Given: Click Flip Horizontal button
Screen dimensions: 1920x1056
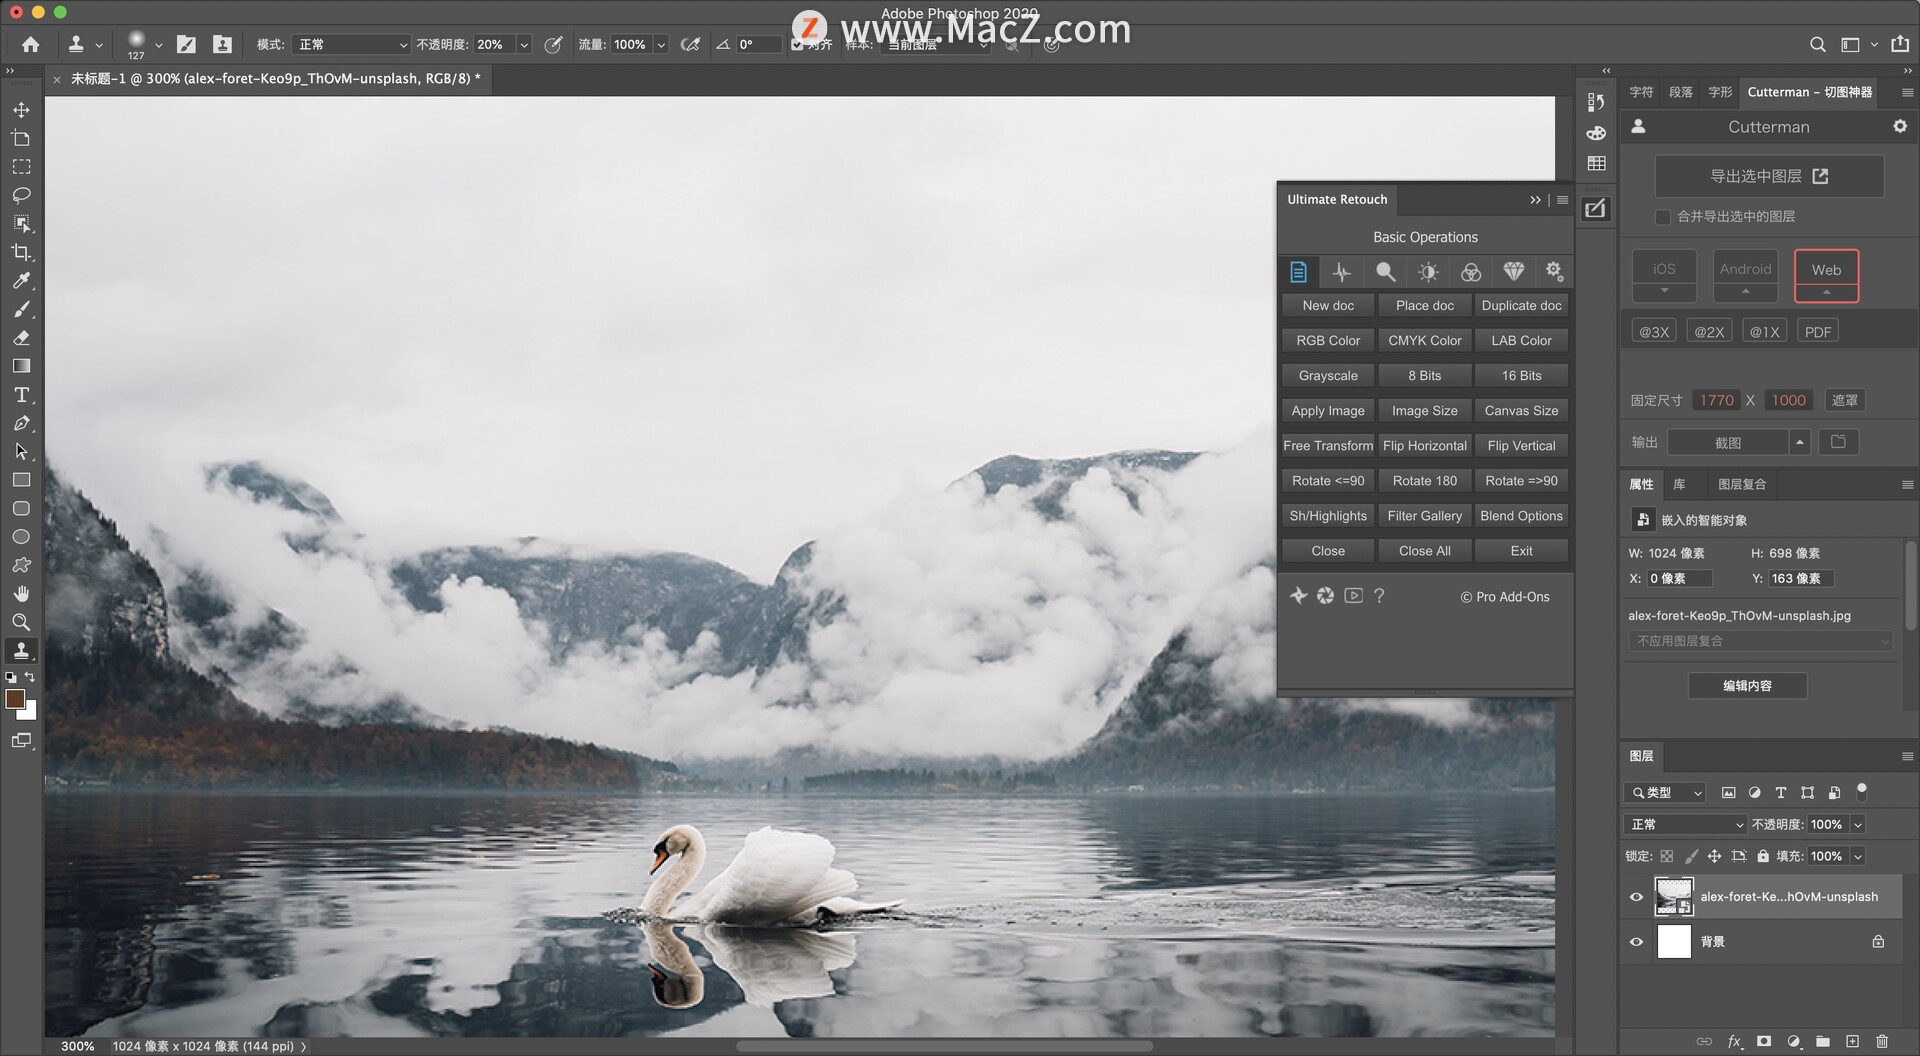Looking at the screenshot, I should (1424, 446).
